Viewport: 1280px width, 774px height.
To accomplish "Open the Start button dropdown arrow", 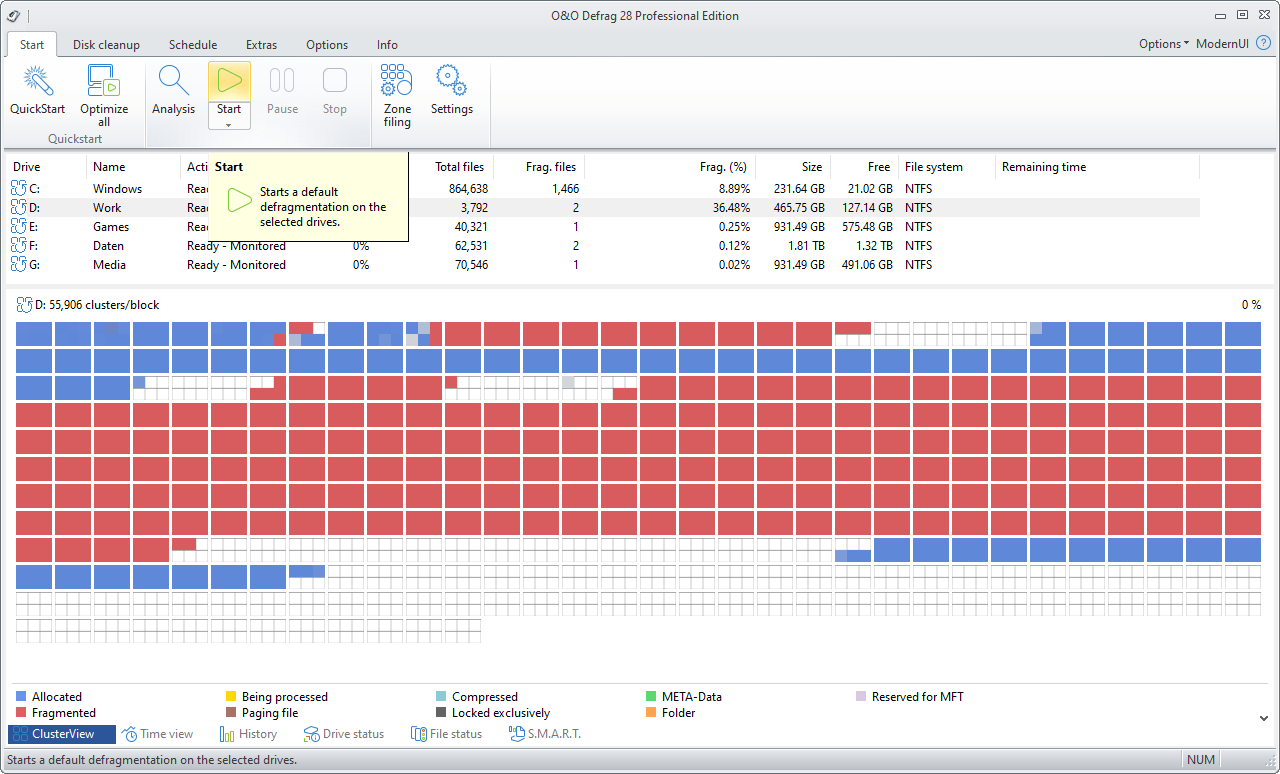I will coord(229,125).
